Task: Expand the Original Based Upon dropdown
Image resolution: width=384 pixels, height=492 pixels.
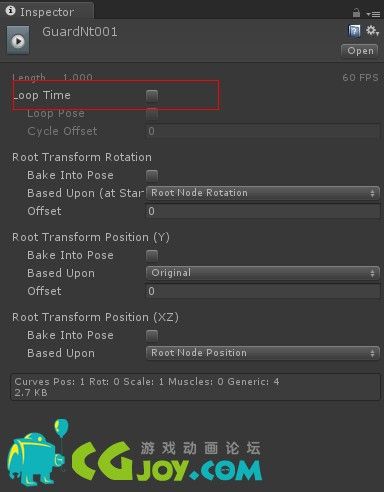Action: [263, 273]
